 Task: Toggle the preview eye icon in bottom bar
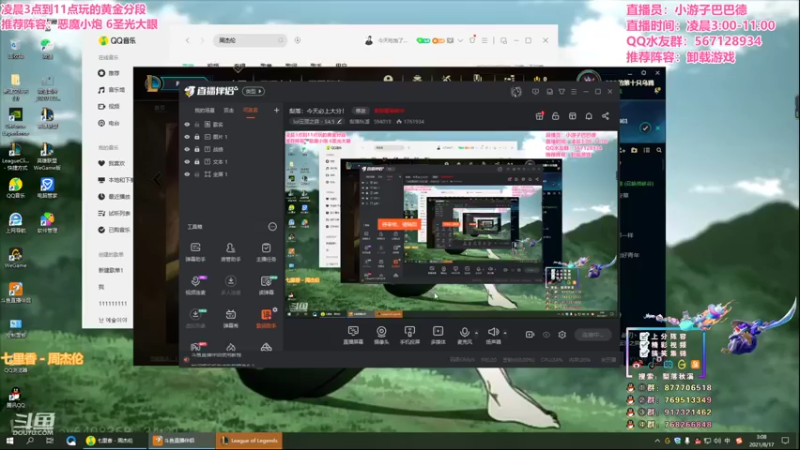pyautogui.click(x=546, y=335)
